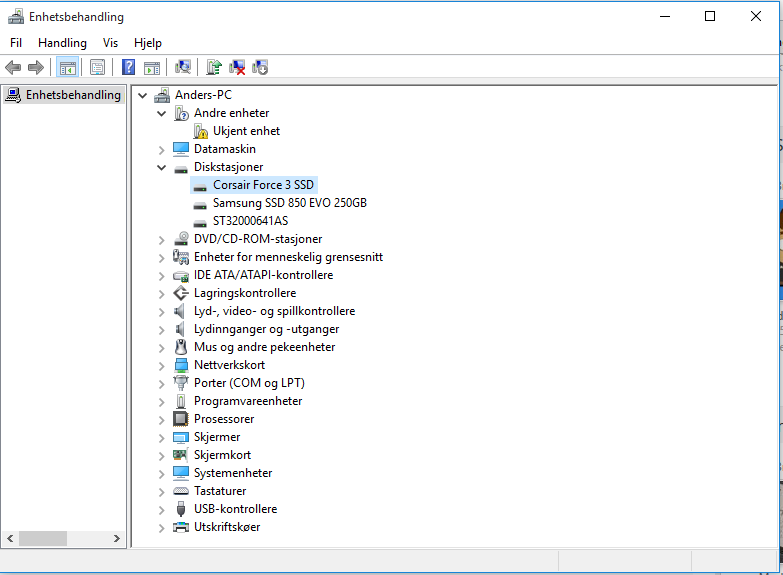
Task: Click the Ukjent enhet warning icon
Action: tap(201, 131)
